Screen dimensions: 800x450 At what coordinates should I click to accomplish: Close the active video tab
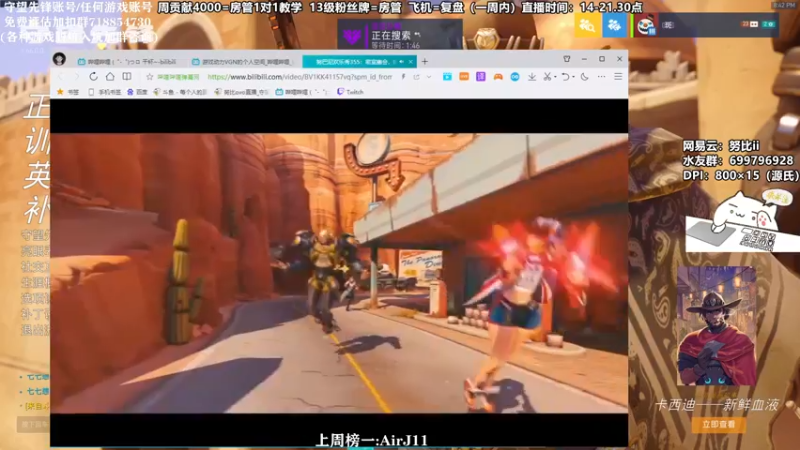coord(410,62)
